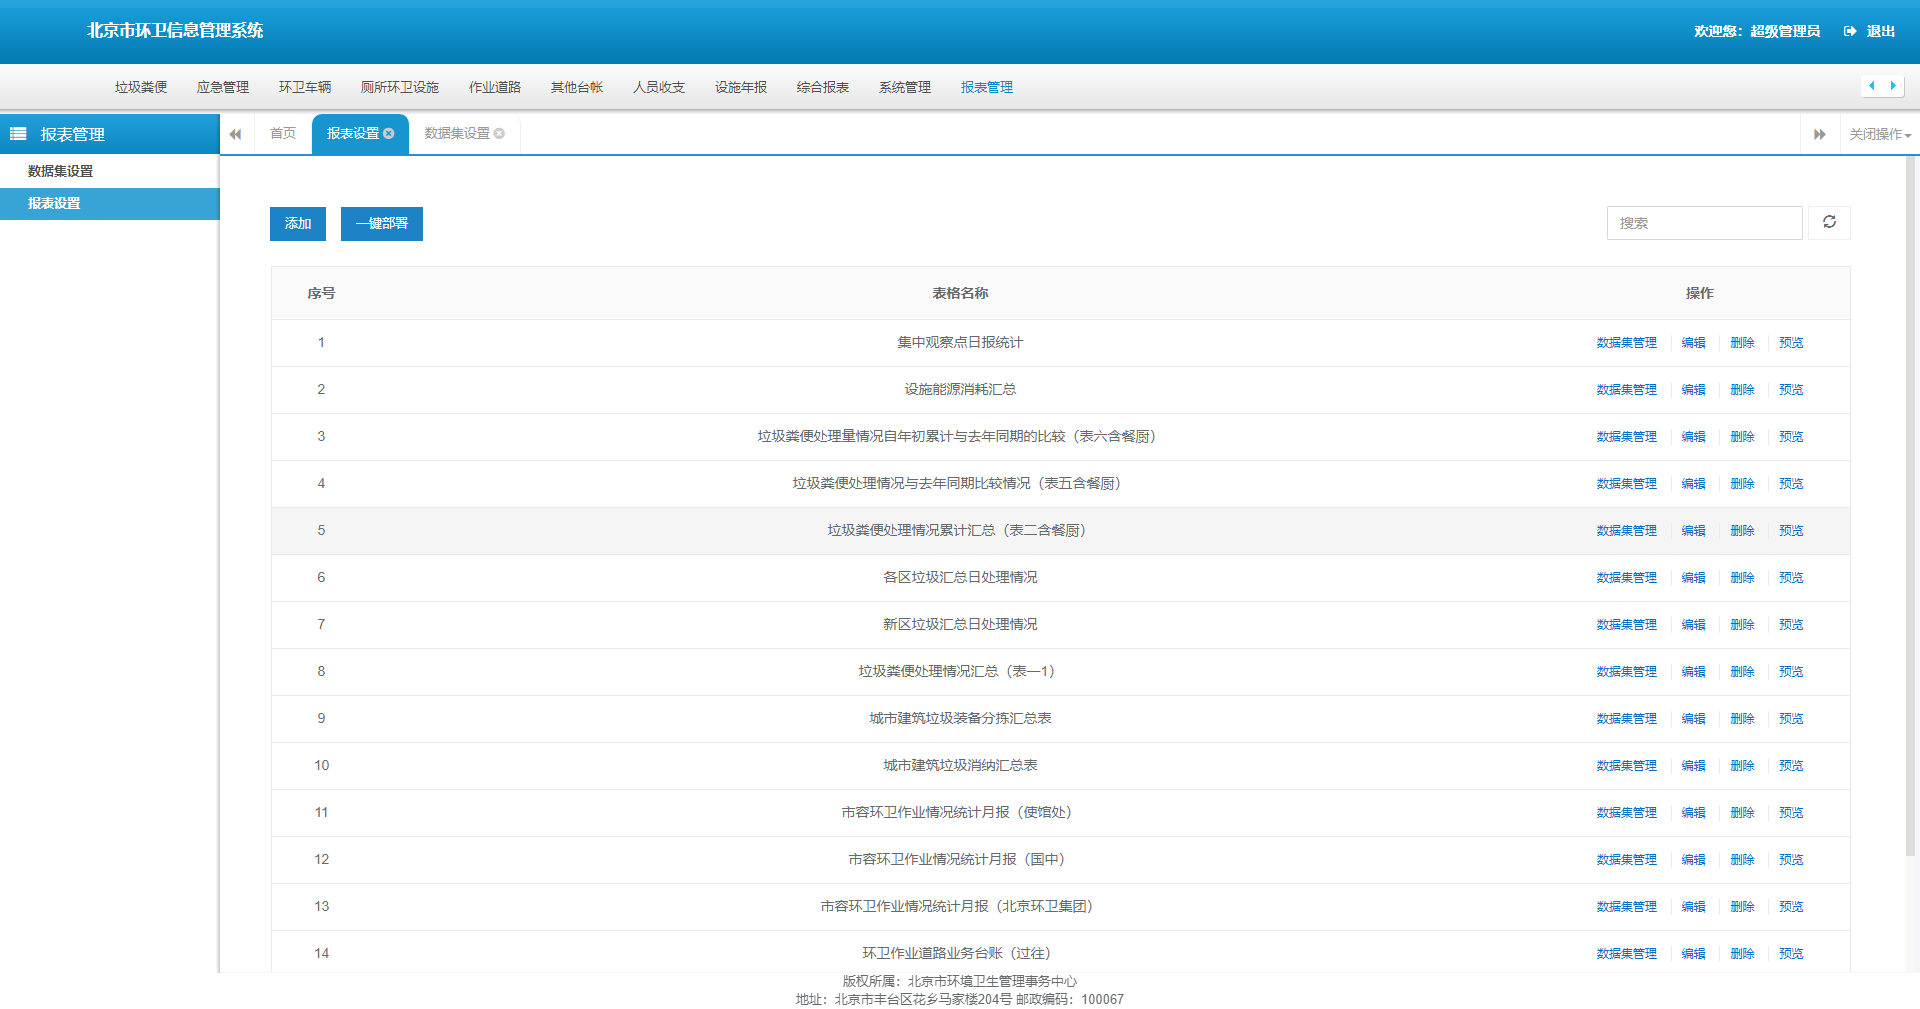
Task: Close the 数据集设置 tab via its x icon
Action: coord(499,133)
